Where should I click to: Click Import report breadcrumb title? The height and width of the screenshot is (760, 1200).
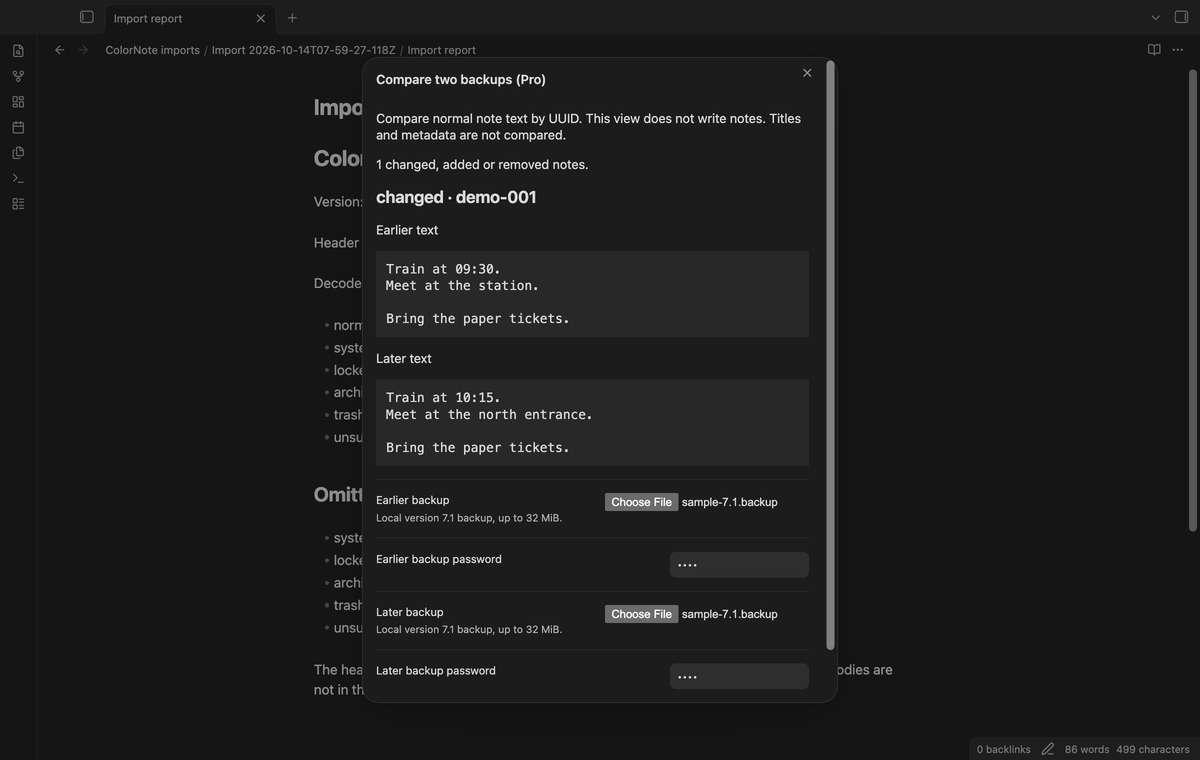point(441,50)
